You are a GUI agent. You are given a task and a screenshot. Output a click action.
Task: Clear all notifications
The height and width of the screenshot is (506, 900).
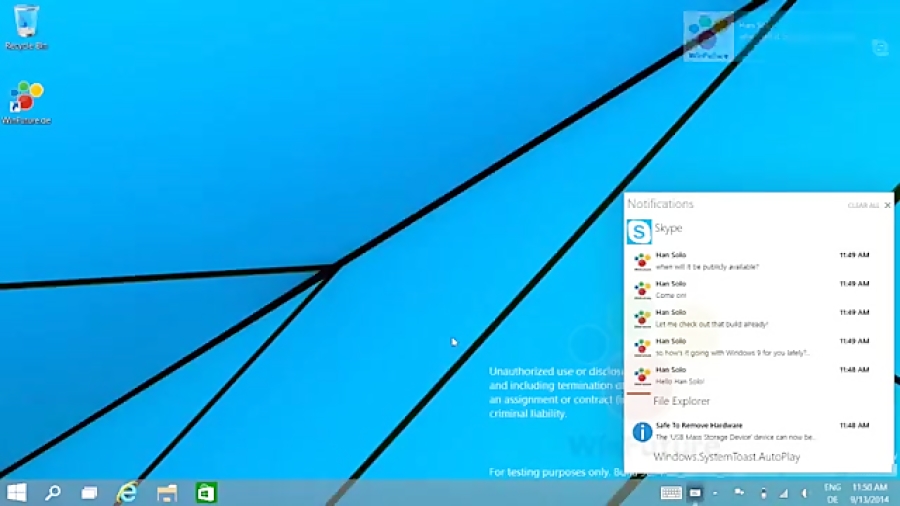[x=863, y=205]
